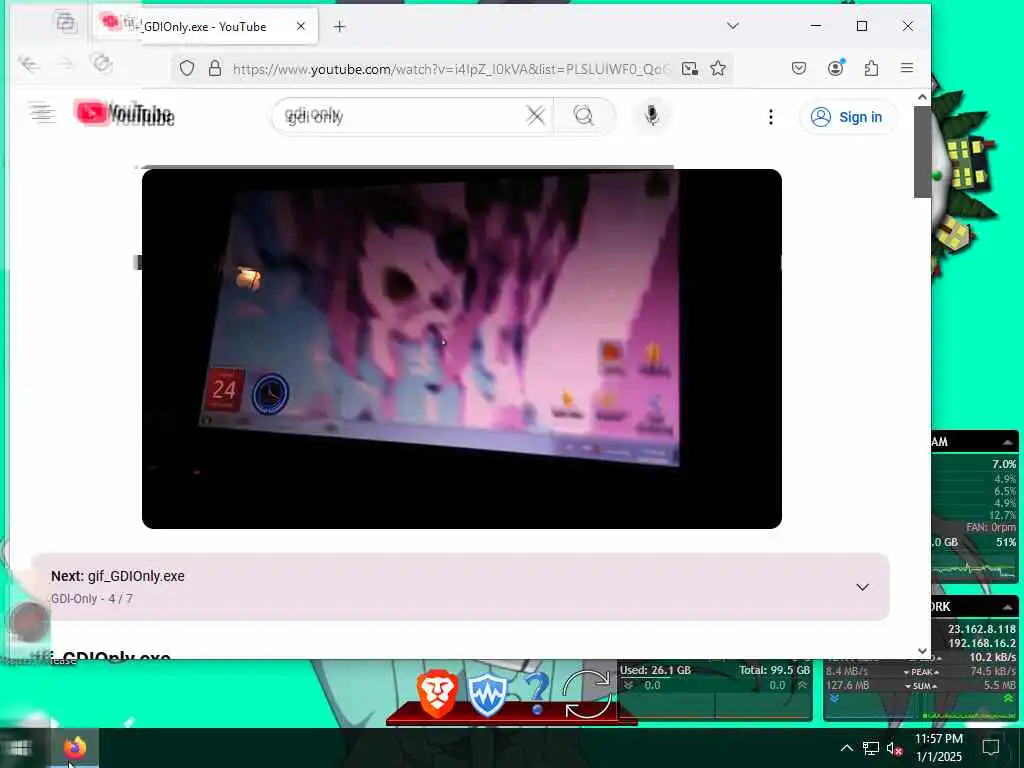This screenshot has width=1024, height=768.
Task: Click the Sign in button
Action: (847, 117)
